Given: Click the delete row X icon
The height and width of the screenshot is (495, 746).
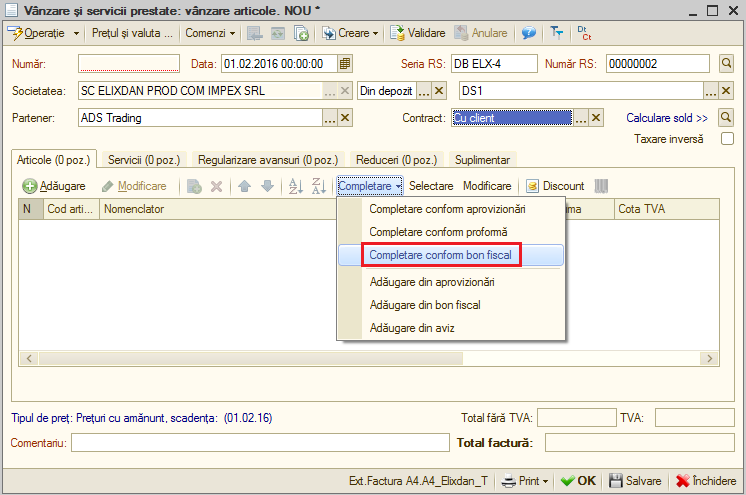Looking at the screenshot, I should click(x=216, y=186).
